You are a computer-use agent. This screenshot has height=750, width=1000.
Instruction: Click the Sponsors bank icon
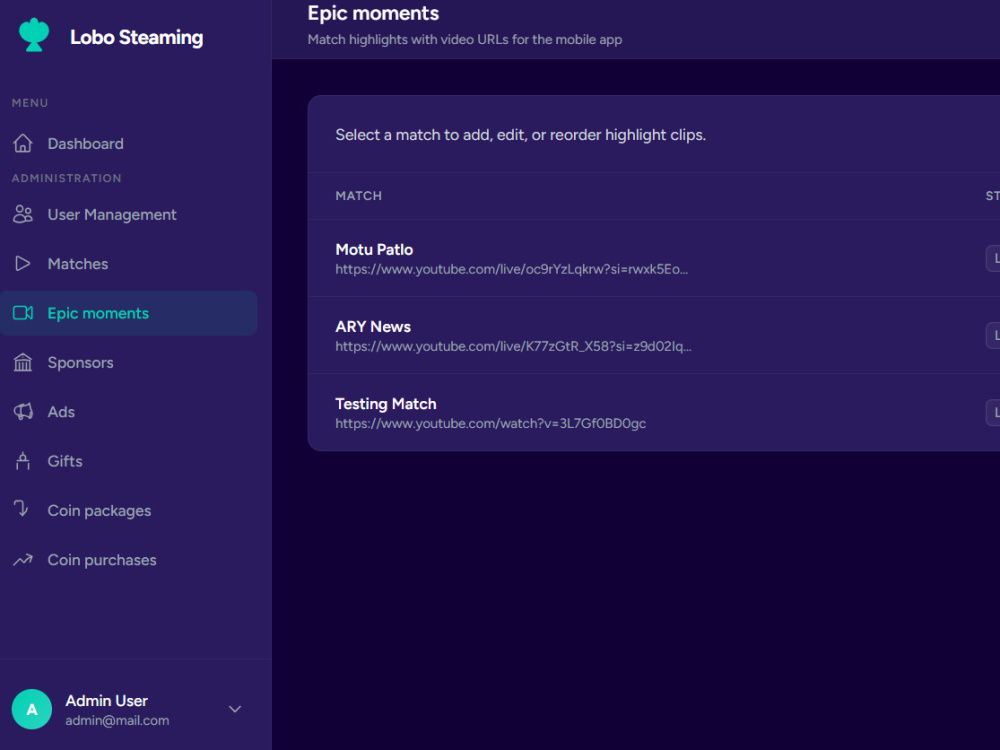(23, 362)
